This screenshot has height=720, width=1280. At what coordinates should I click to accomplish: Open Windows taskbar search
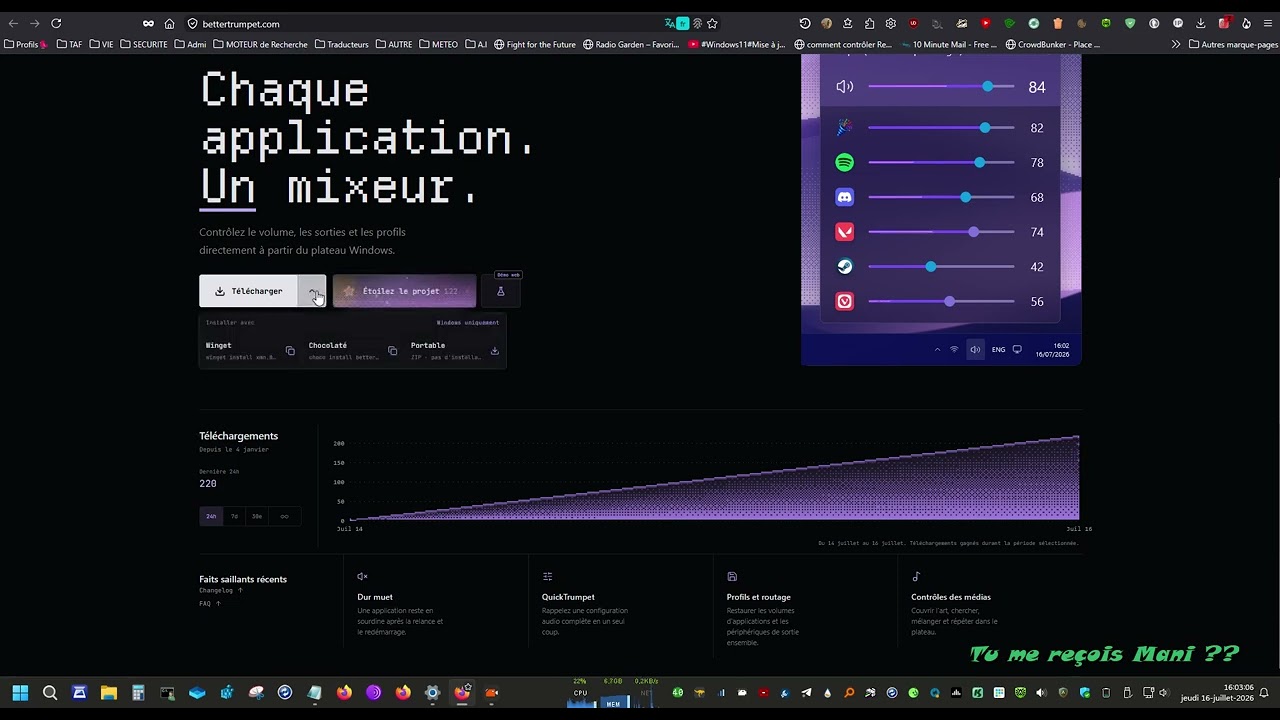coord(50,692)
